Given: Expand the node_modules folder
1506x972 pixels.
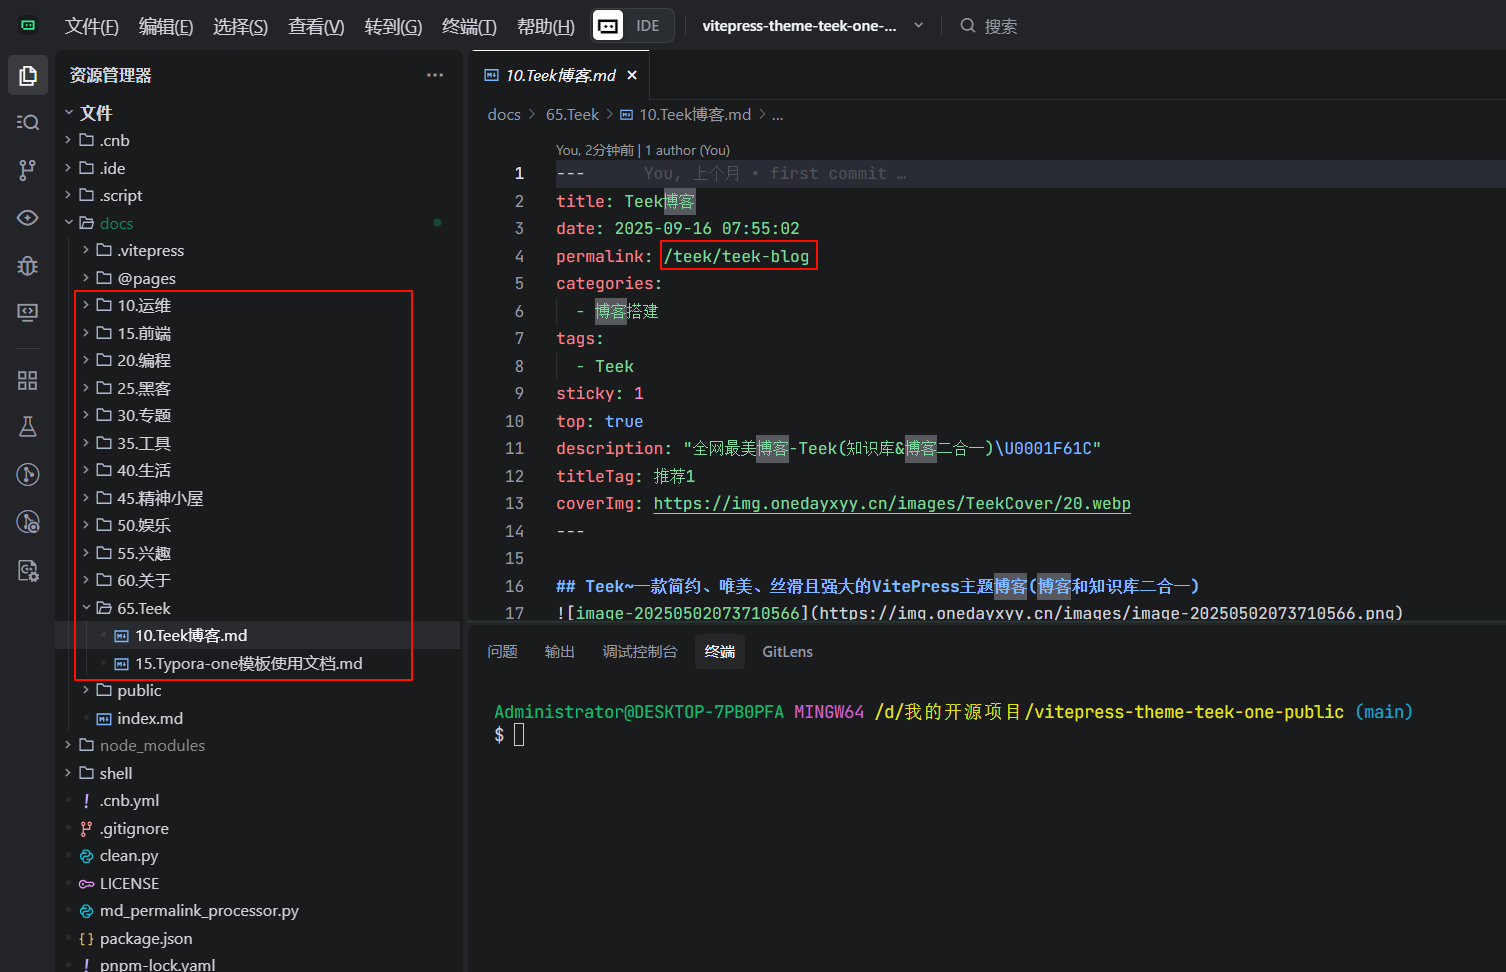Looking at the screenshot, I should [x=152, y=746].
